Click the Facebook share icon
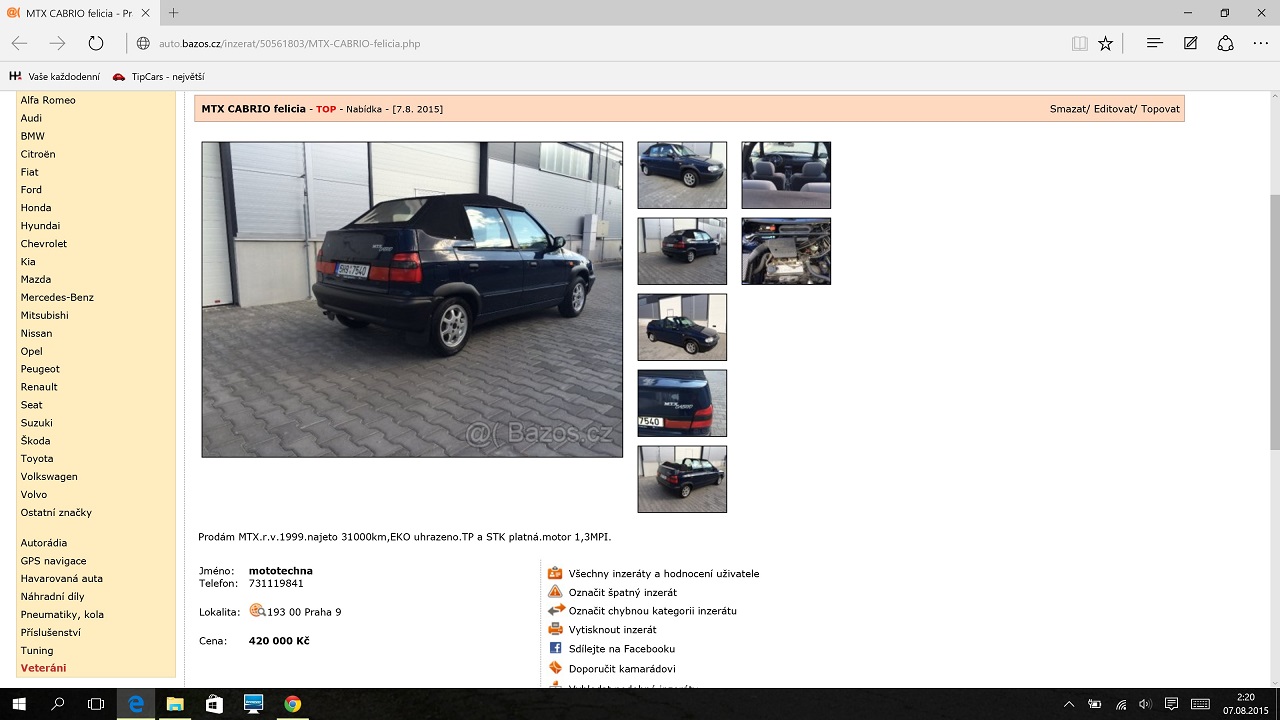Viewport: 1280px width, 720px height. coord(556,648)
